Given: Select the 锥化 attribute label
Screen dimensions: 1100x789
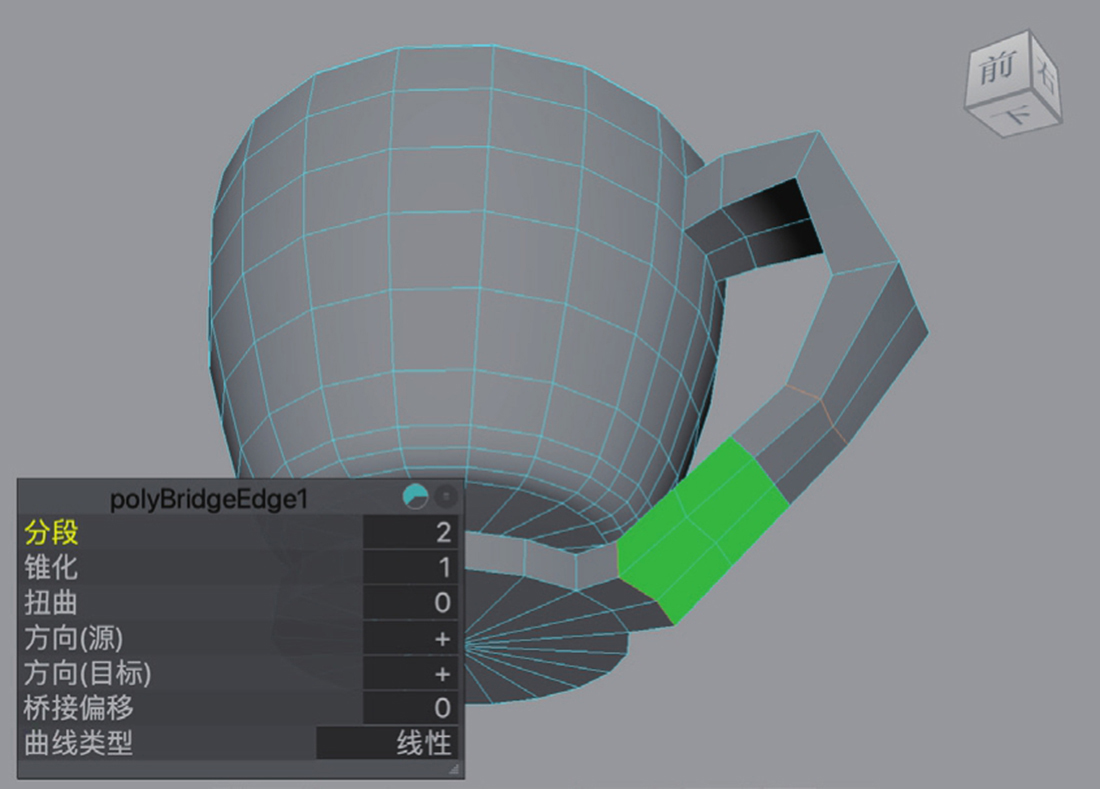Looking at the screenshot, I should pyautogui.click(x=51, y=567).
